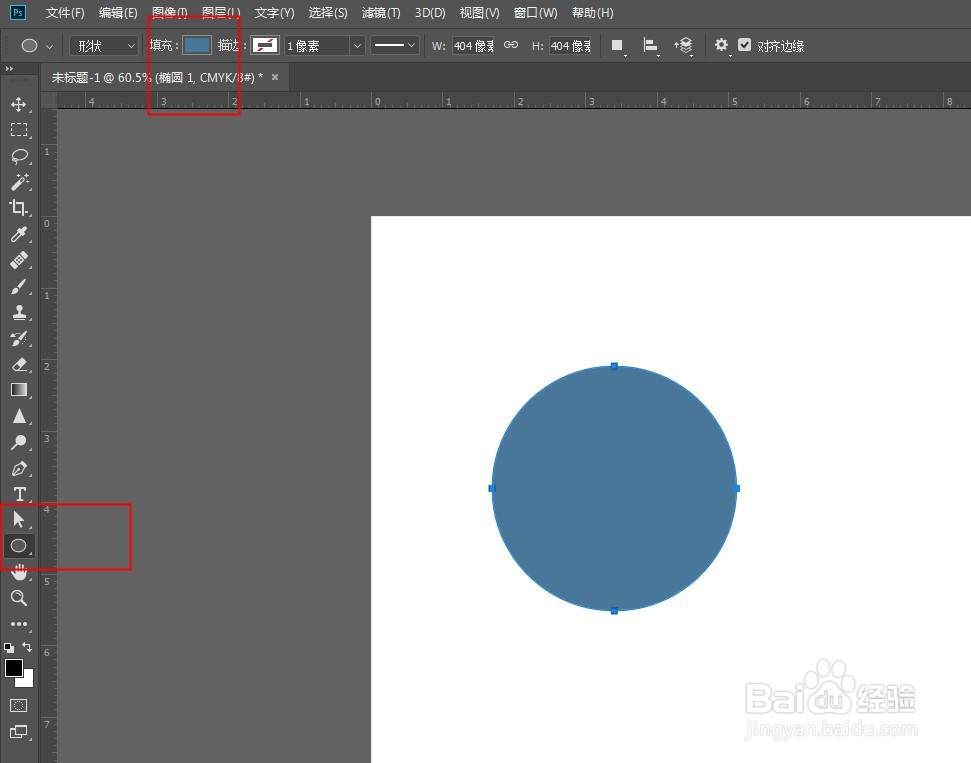Select the Sharpen/Blur triangle tool

[x=19, y=416]
